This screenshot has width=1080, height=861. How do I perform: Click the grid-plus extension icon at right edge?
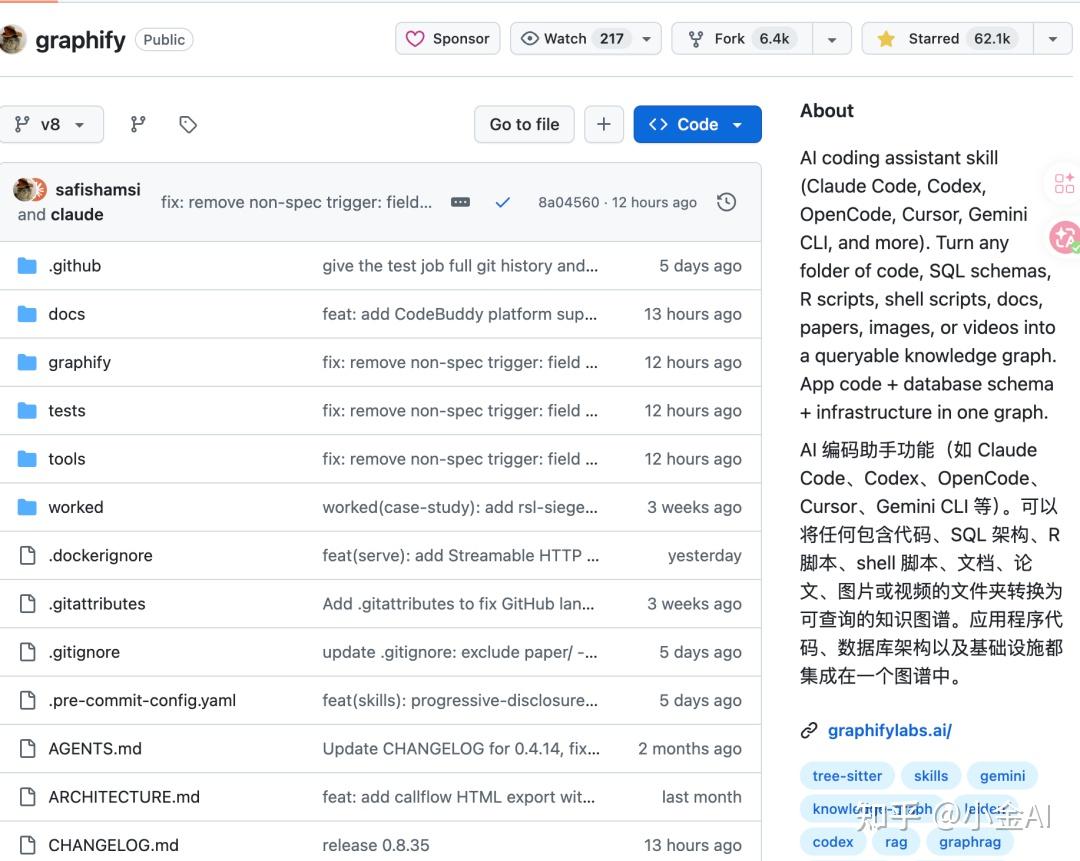coord(1064,183)
